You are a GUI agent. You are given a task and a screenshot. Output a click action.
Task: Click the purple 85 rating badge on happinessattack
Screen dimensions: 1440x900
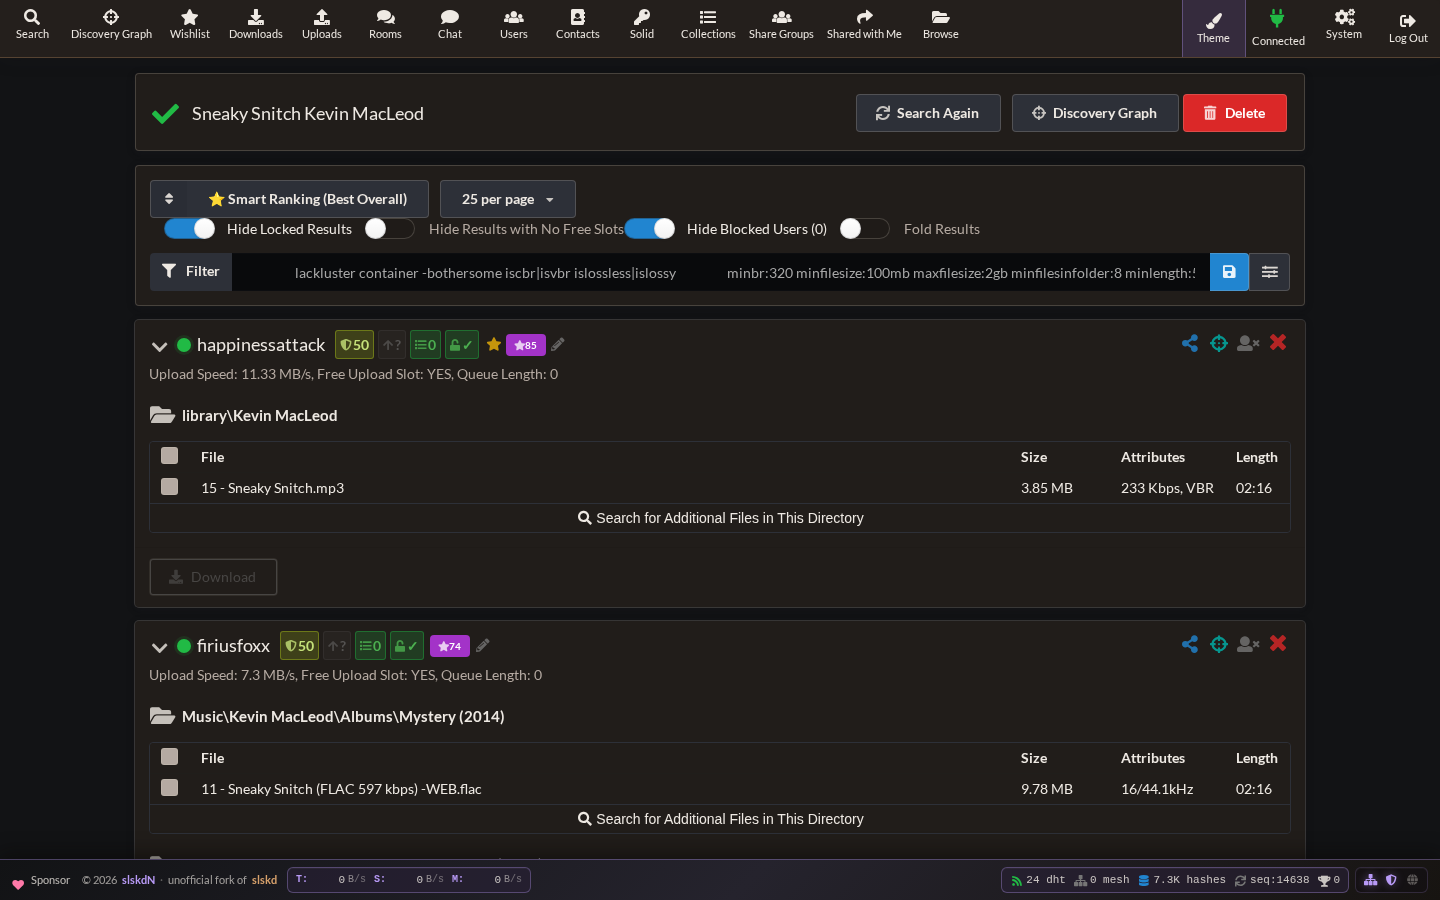click(x=526, y=345)
